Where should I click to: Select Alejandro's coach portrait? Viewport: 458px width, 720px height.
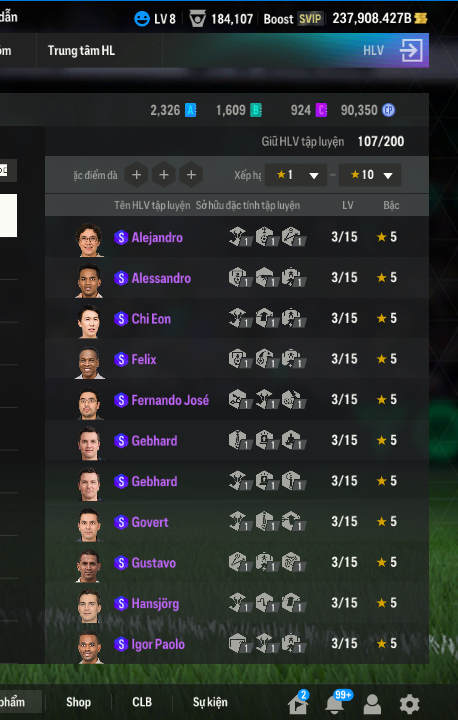[89, 240]
